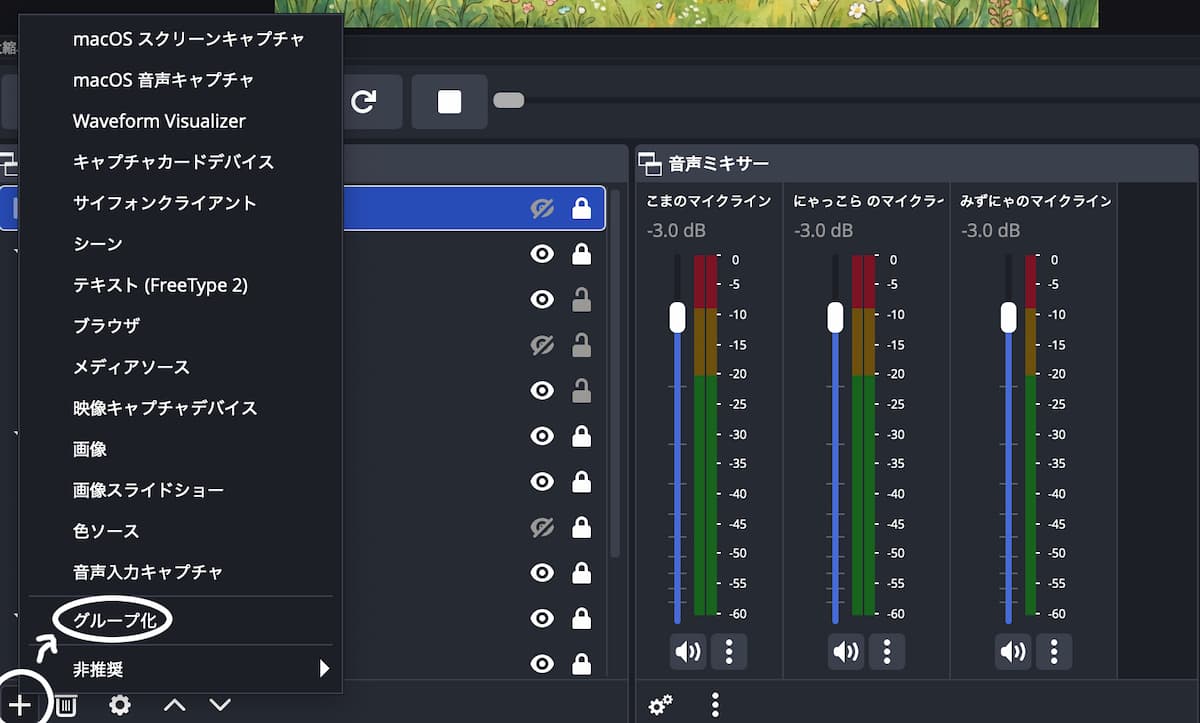This screenshot has height=723, width=1200.
Task: Open the mixer's bottom three-dot options menu
Action: point(716,704)
